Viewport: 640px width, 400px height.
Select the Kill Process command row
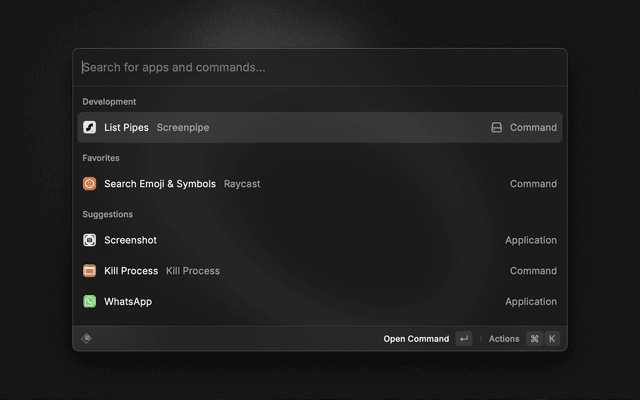click(131, 271)
